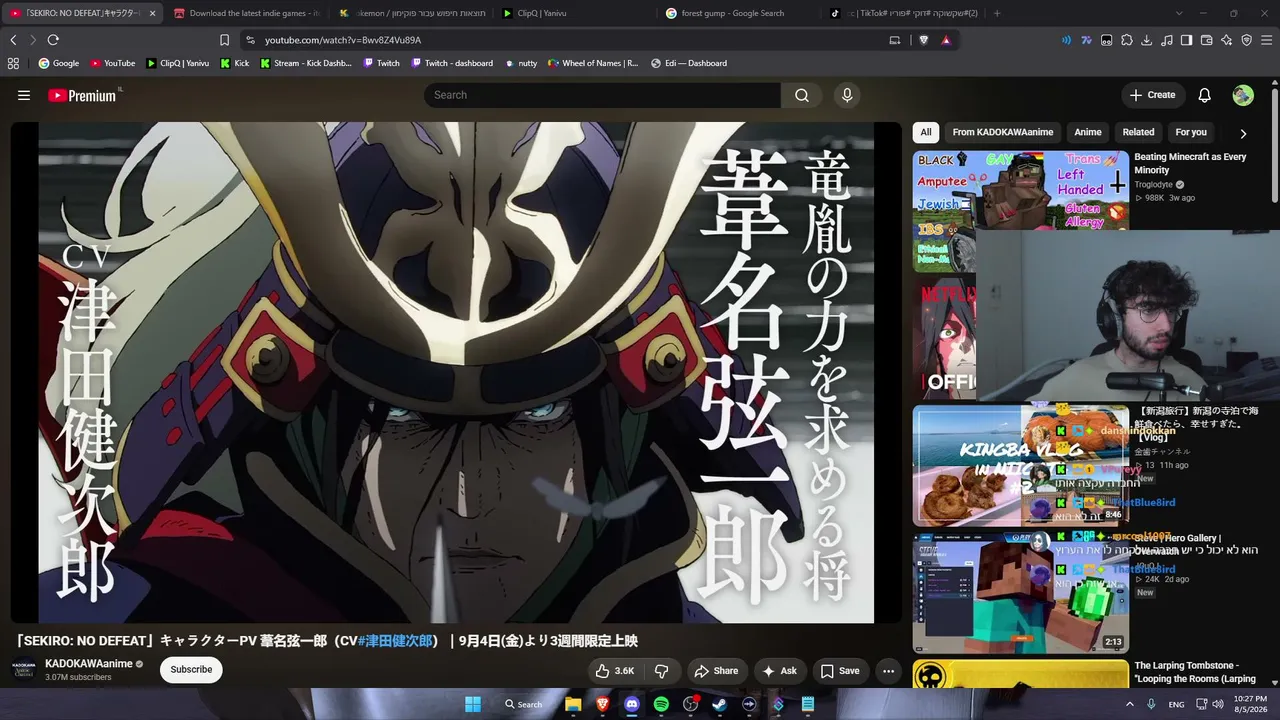Open Brave Wallet icon
The image size is (1280, 720).
[1206, 40]
